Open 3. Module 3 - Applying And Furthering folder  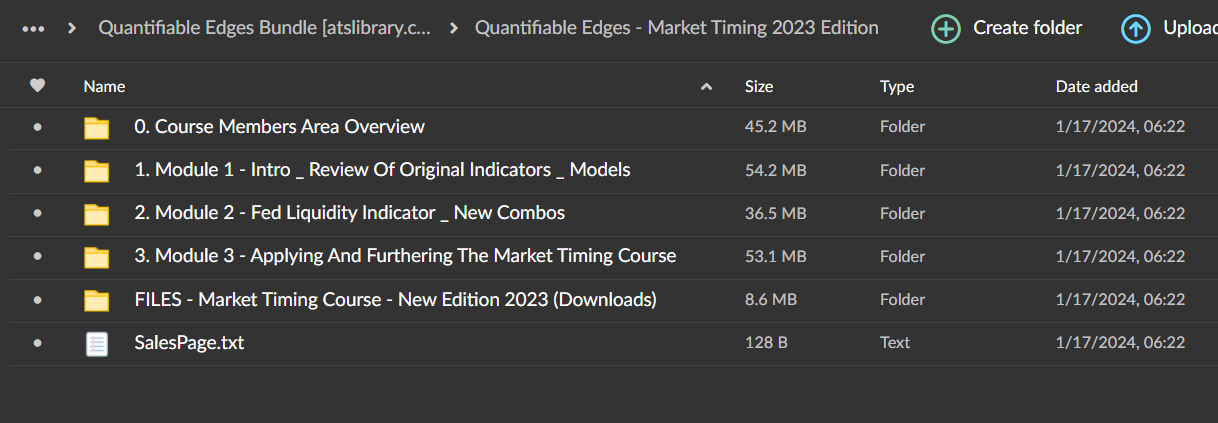405,256
